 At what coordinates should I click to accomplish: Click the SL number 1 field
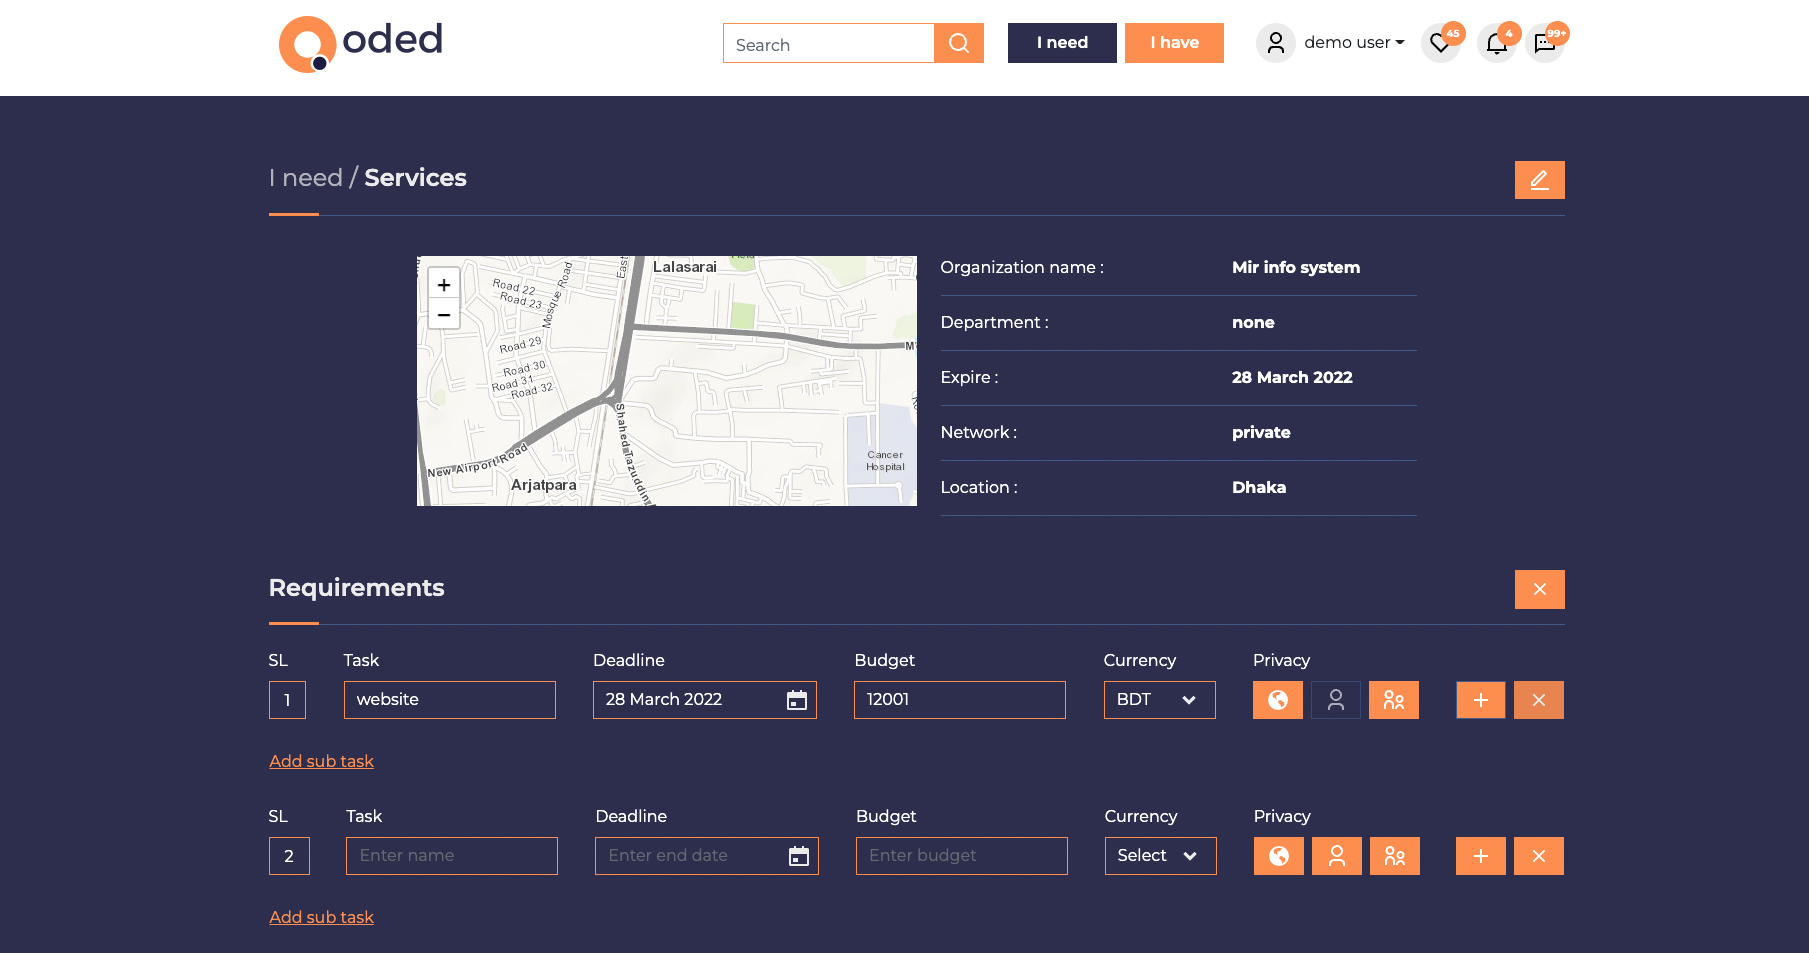click(287, 700)
